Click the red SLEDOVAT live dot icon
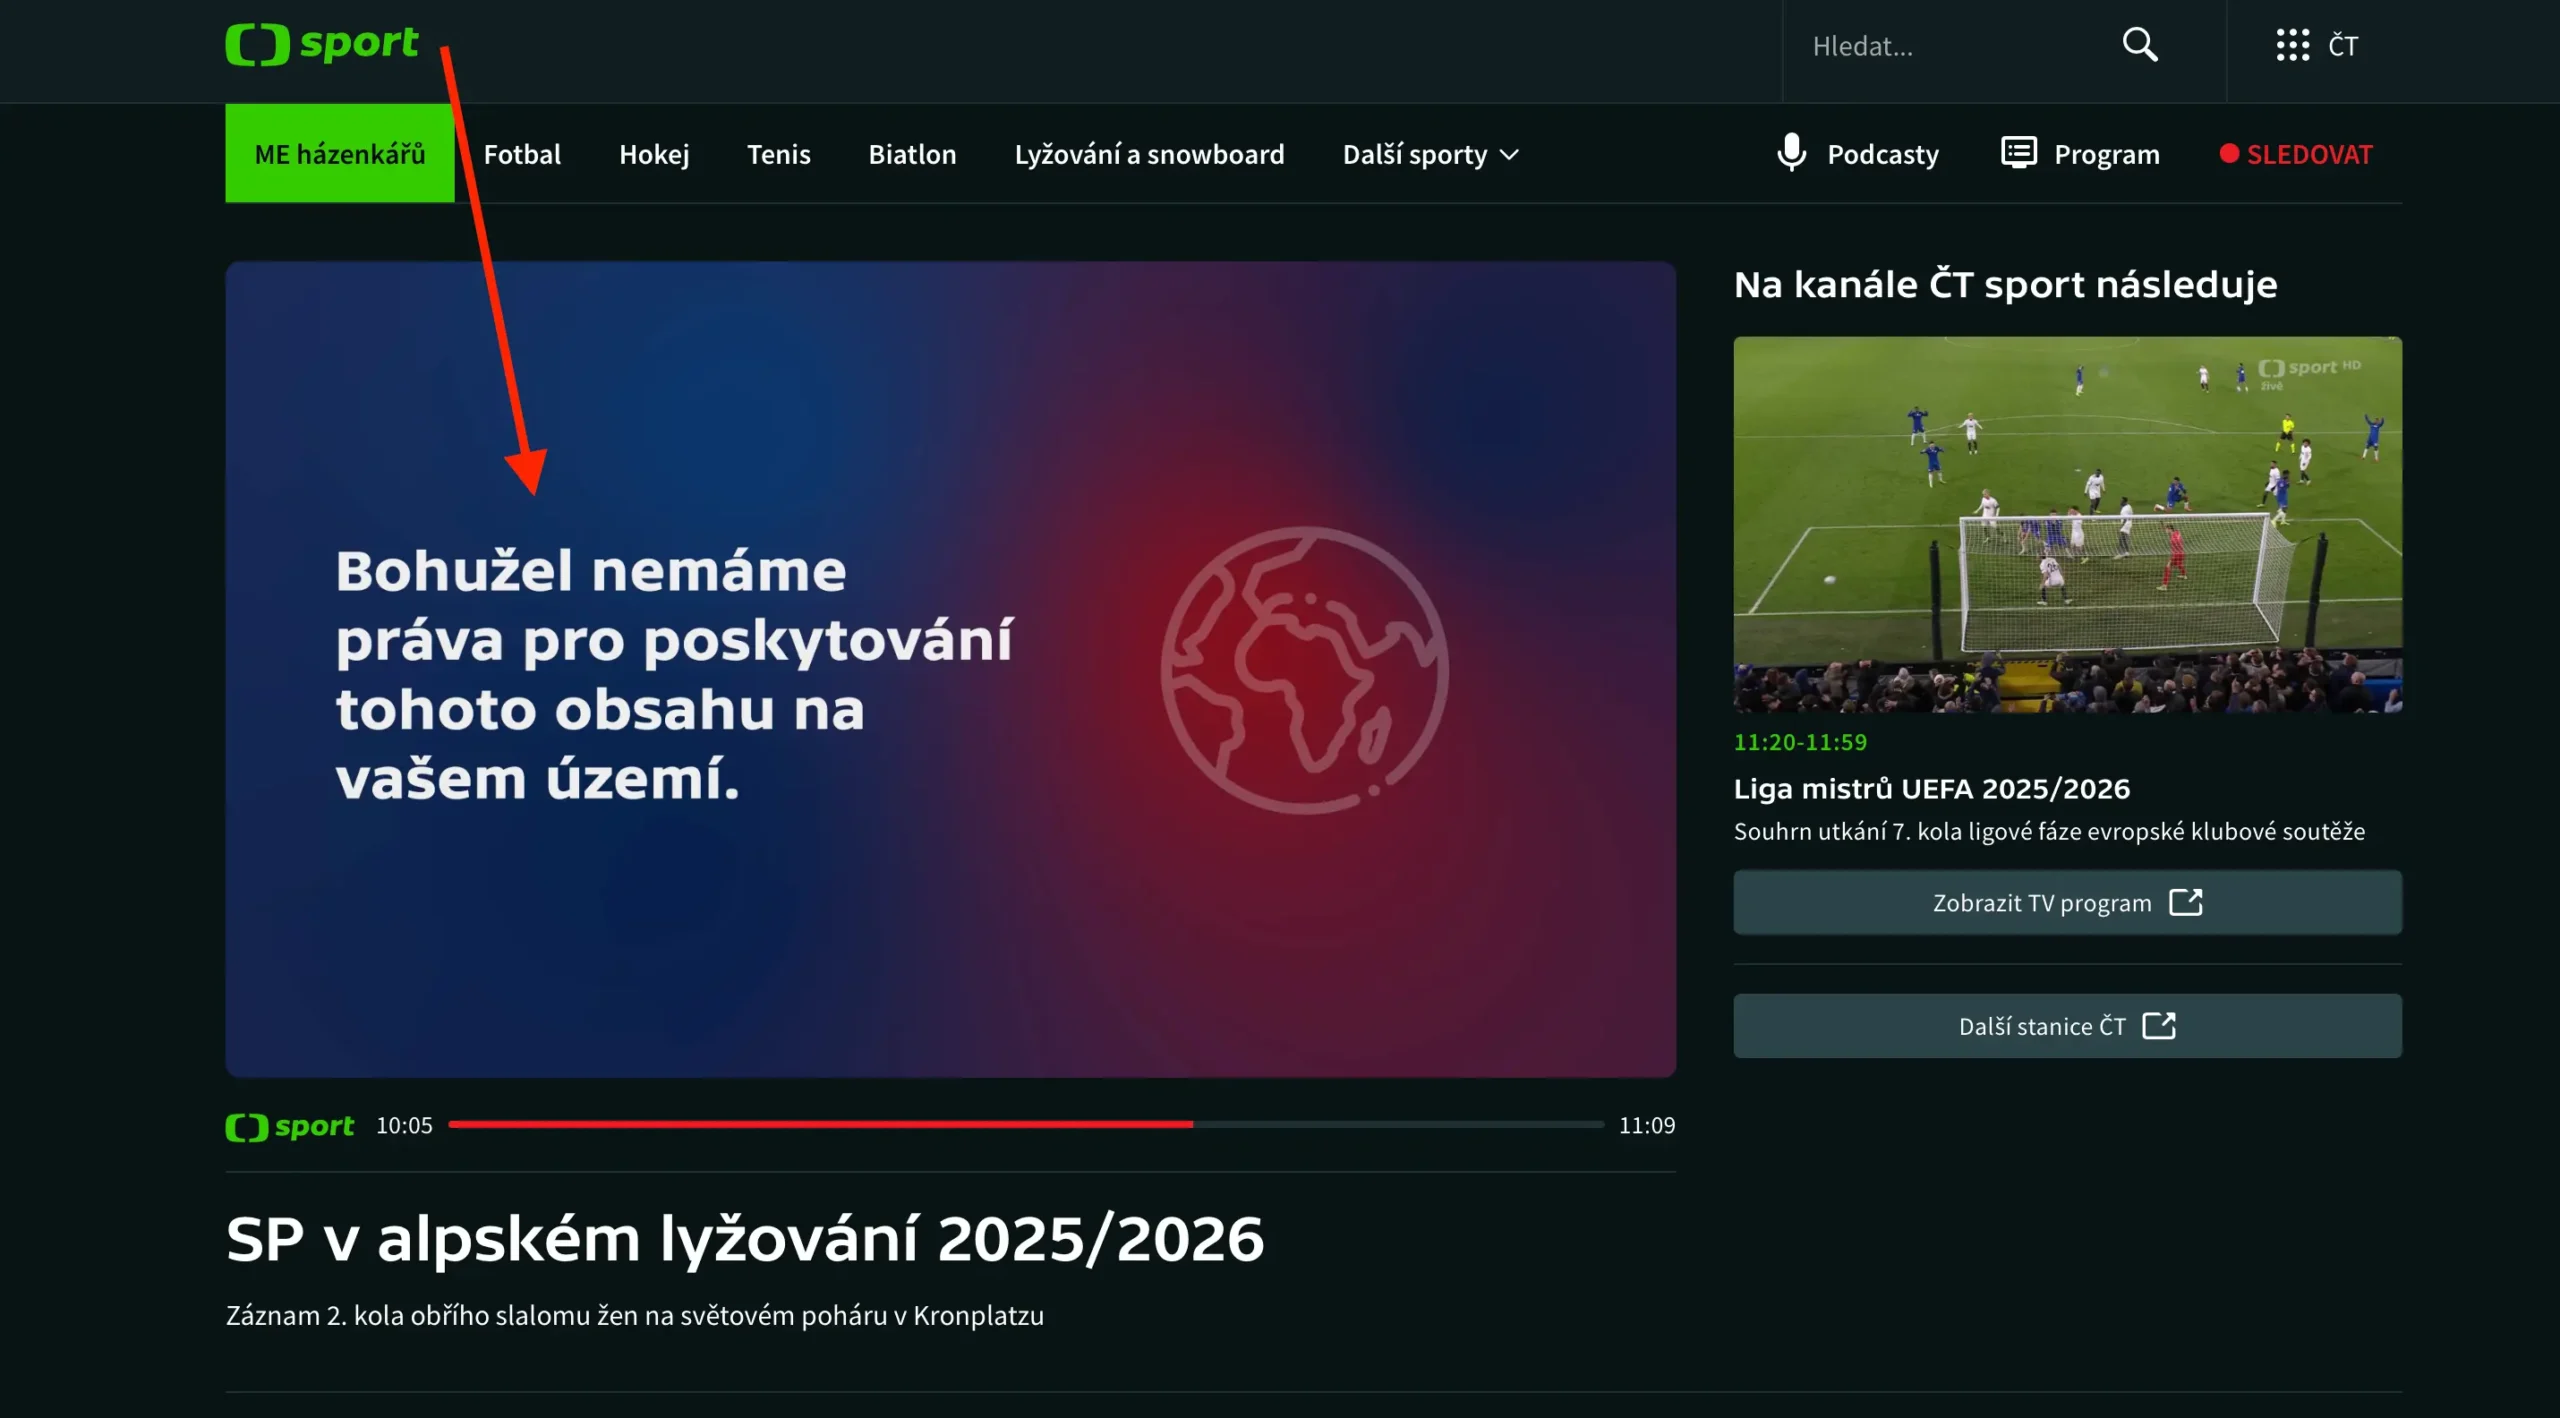 pos(2231,153)
